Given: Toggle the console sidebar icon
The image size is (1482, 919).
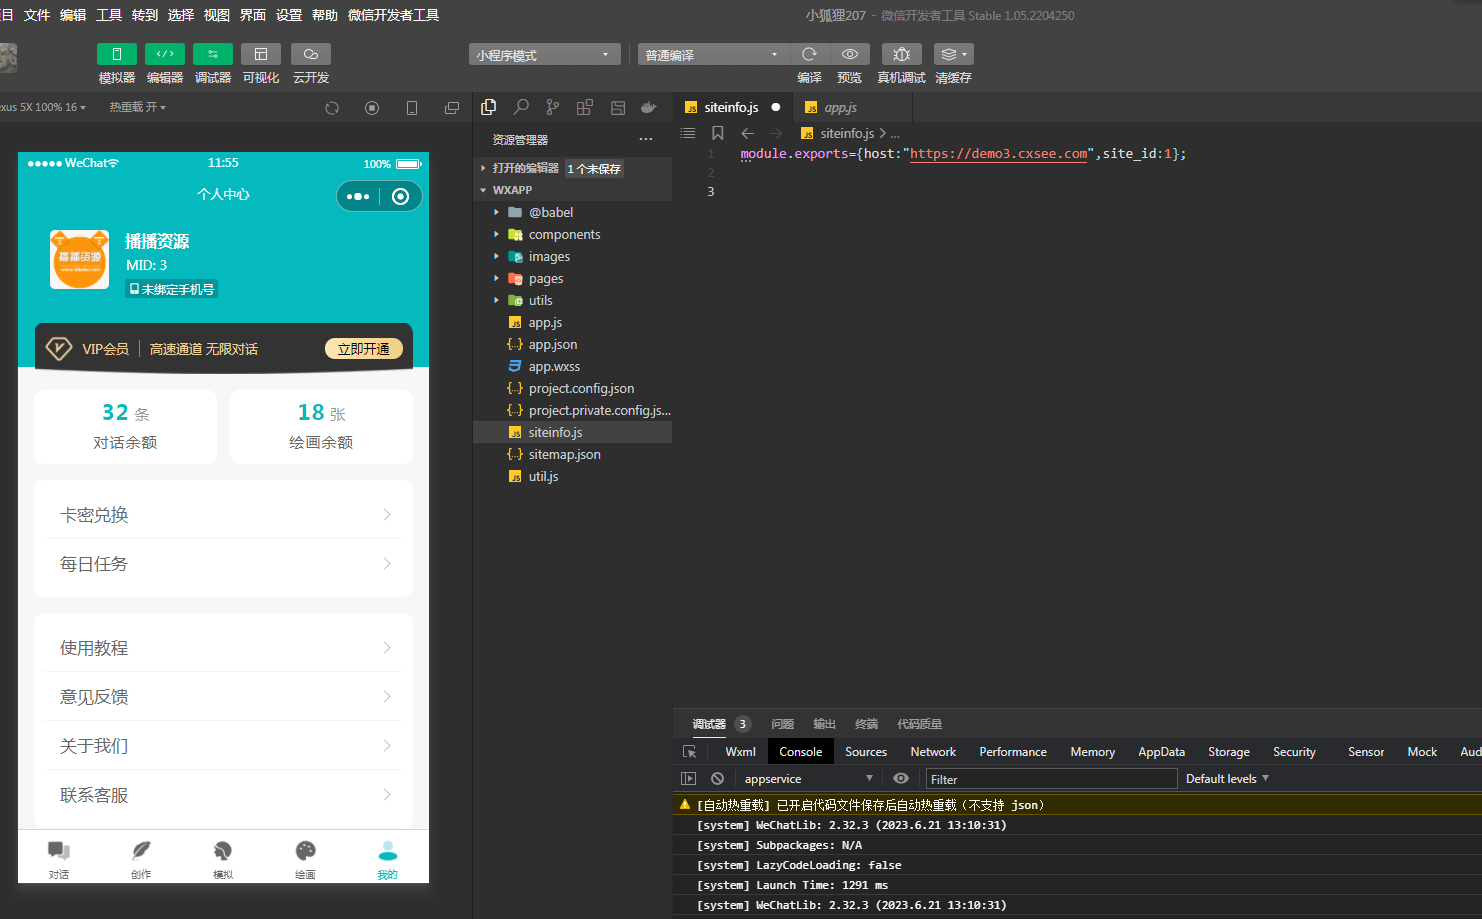Looking at the screenshot, I should [x=688, y=779].
